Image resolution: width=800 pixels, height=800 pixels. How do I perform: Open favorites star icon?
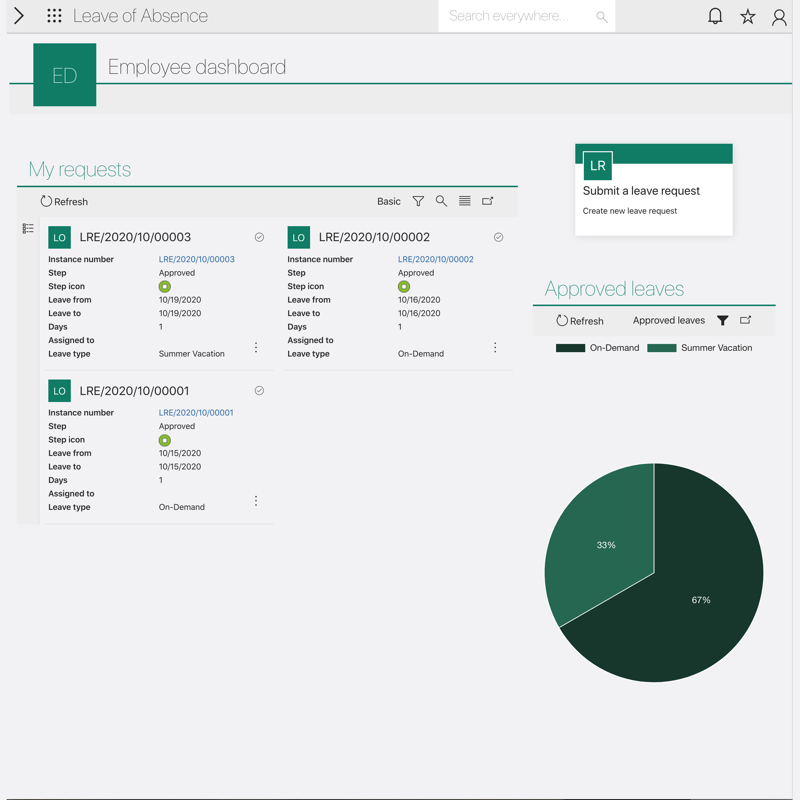[x=747, y=16]
